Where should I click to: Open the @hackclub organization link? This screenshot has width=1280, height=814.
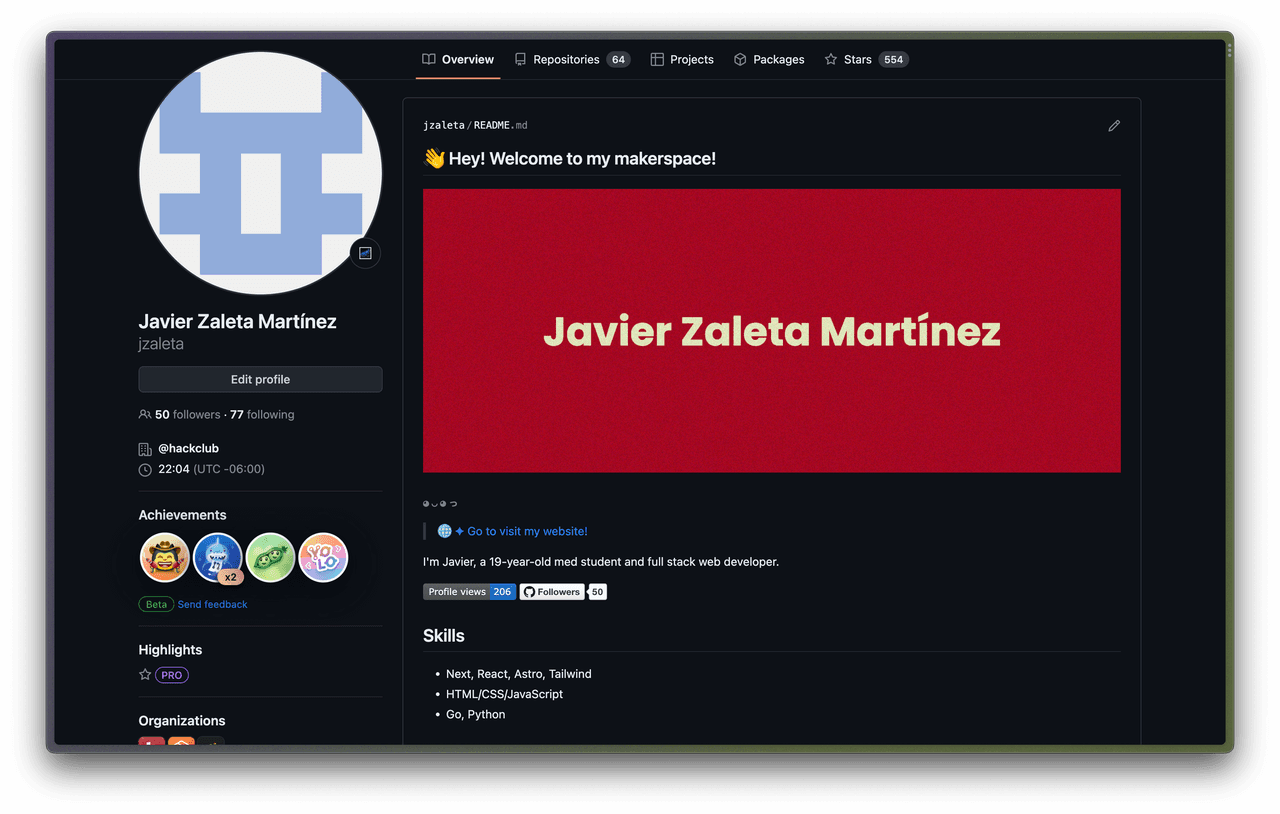188,448
